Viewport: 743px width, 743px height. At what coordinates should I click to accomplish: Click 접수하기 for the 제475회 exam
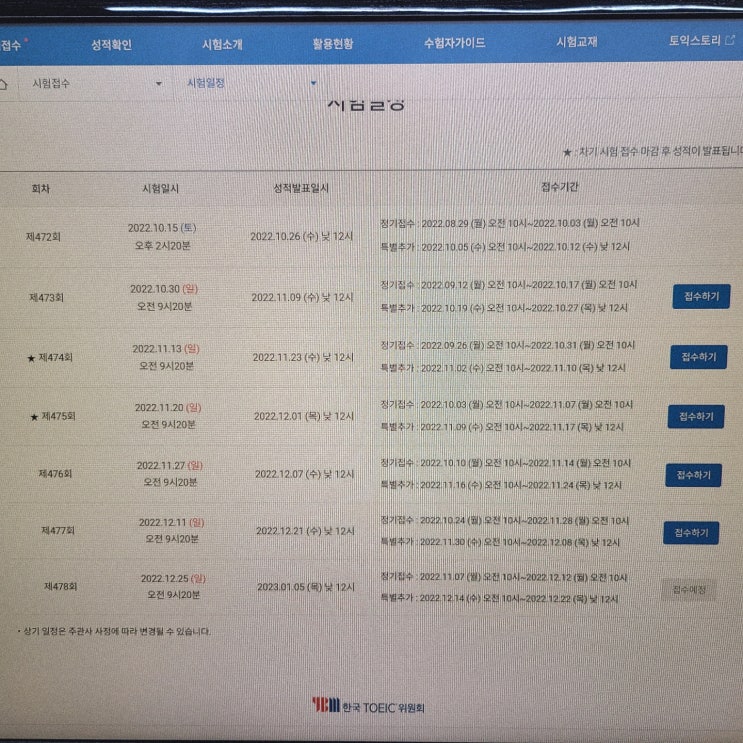tap(696, 417)
